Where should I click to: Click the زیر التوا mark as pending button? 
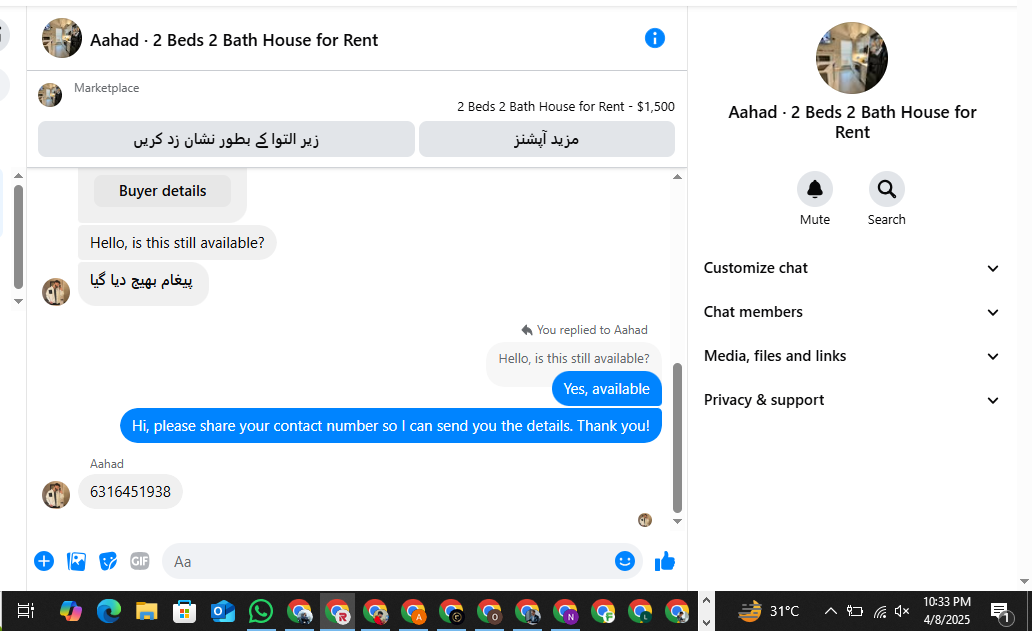[x=226, y=139]
